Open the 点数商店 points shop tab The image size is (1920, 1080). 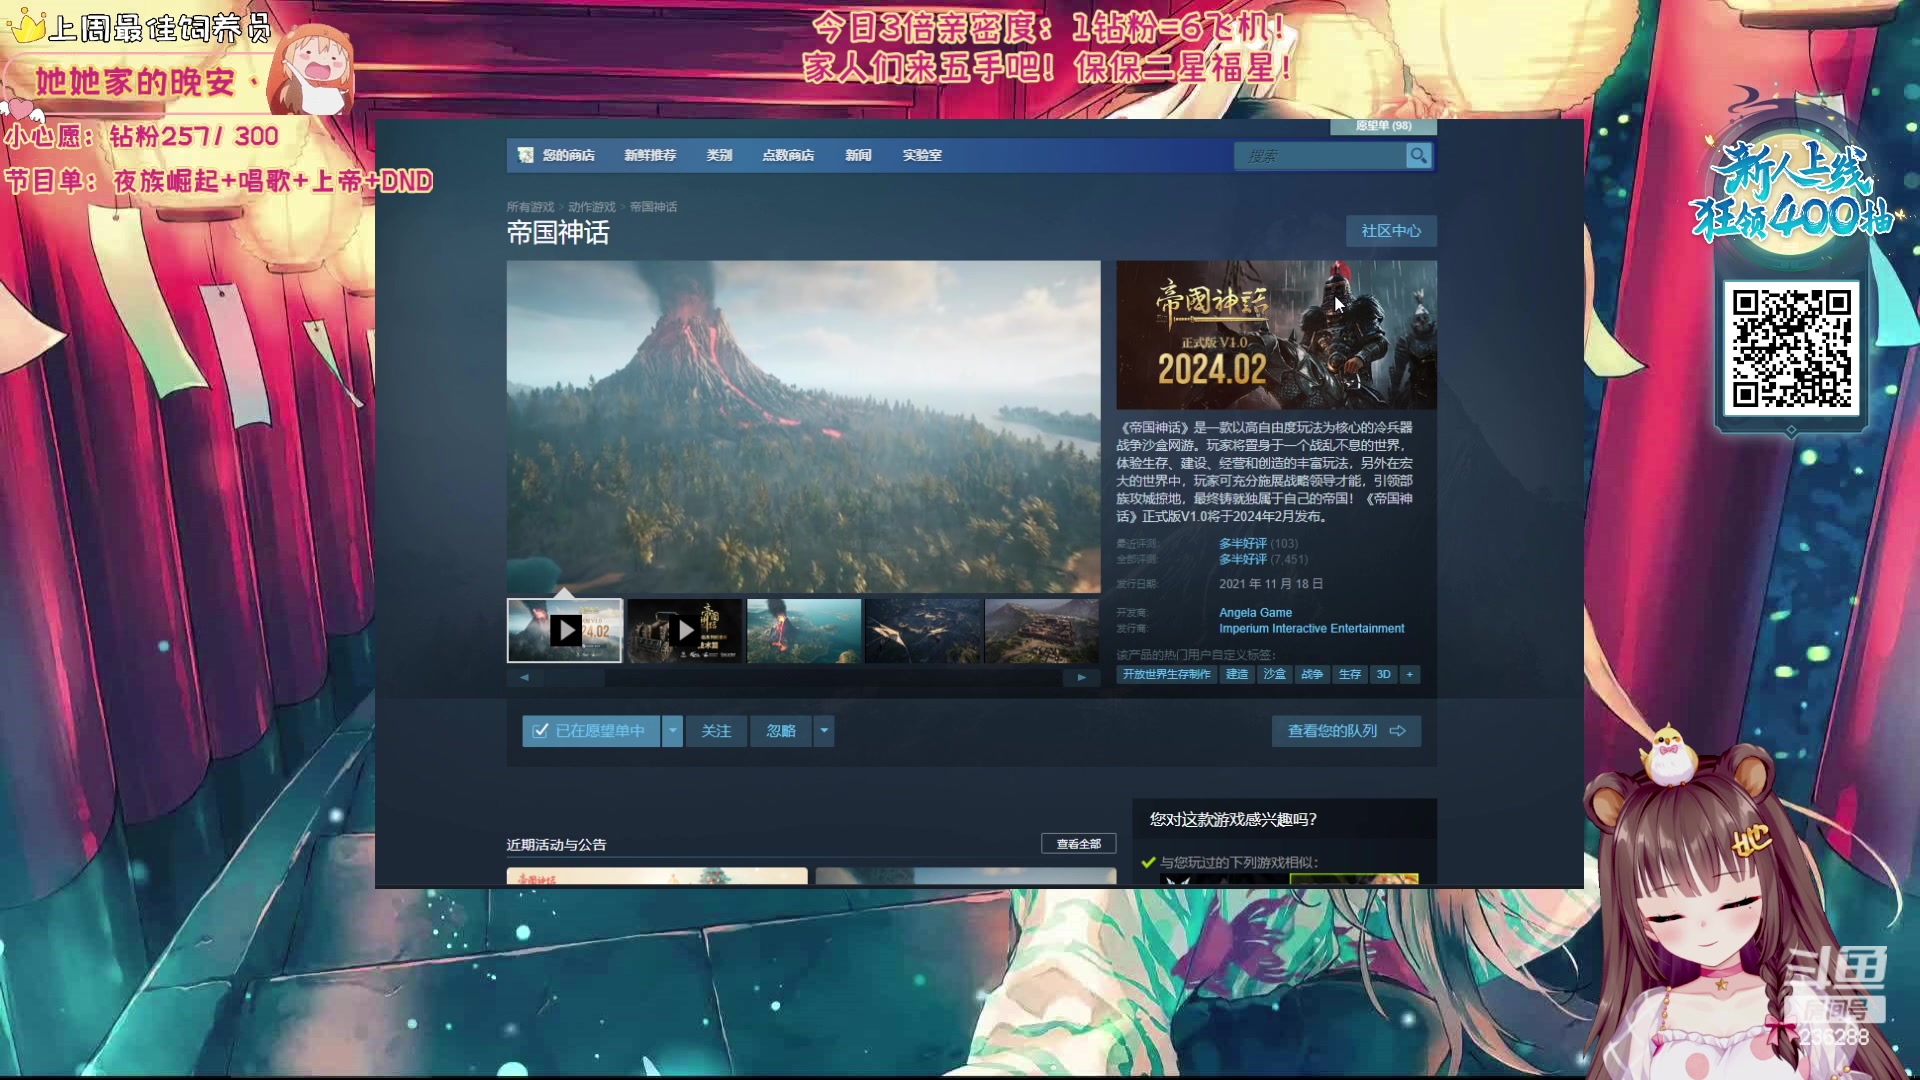click(788, 155)
